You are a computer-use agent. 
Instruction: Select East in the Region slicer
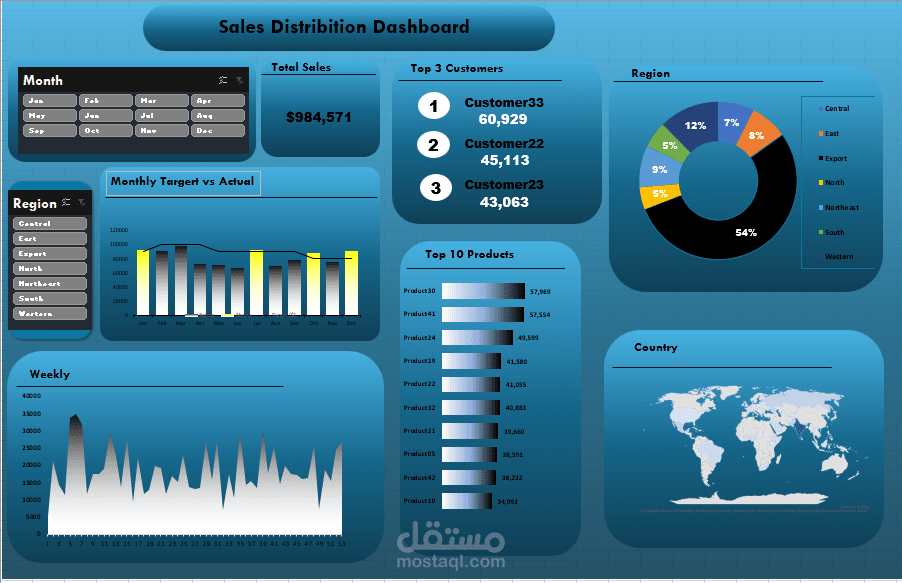(50, 238)
